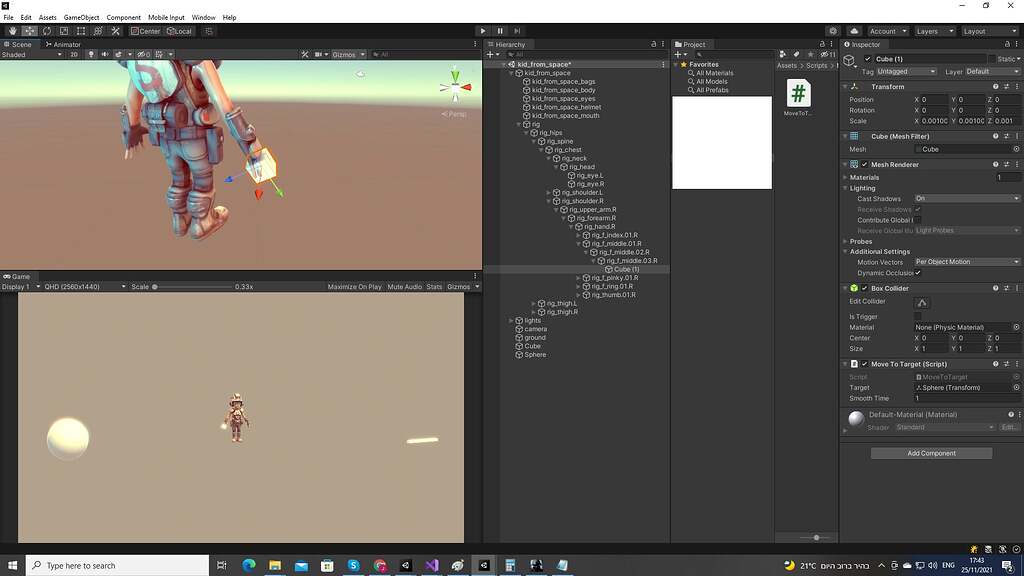
Task: Select the Rotate tool
Action: [46, 31]
